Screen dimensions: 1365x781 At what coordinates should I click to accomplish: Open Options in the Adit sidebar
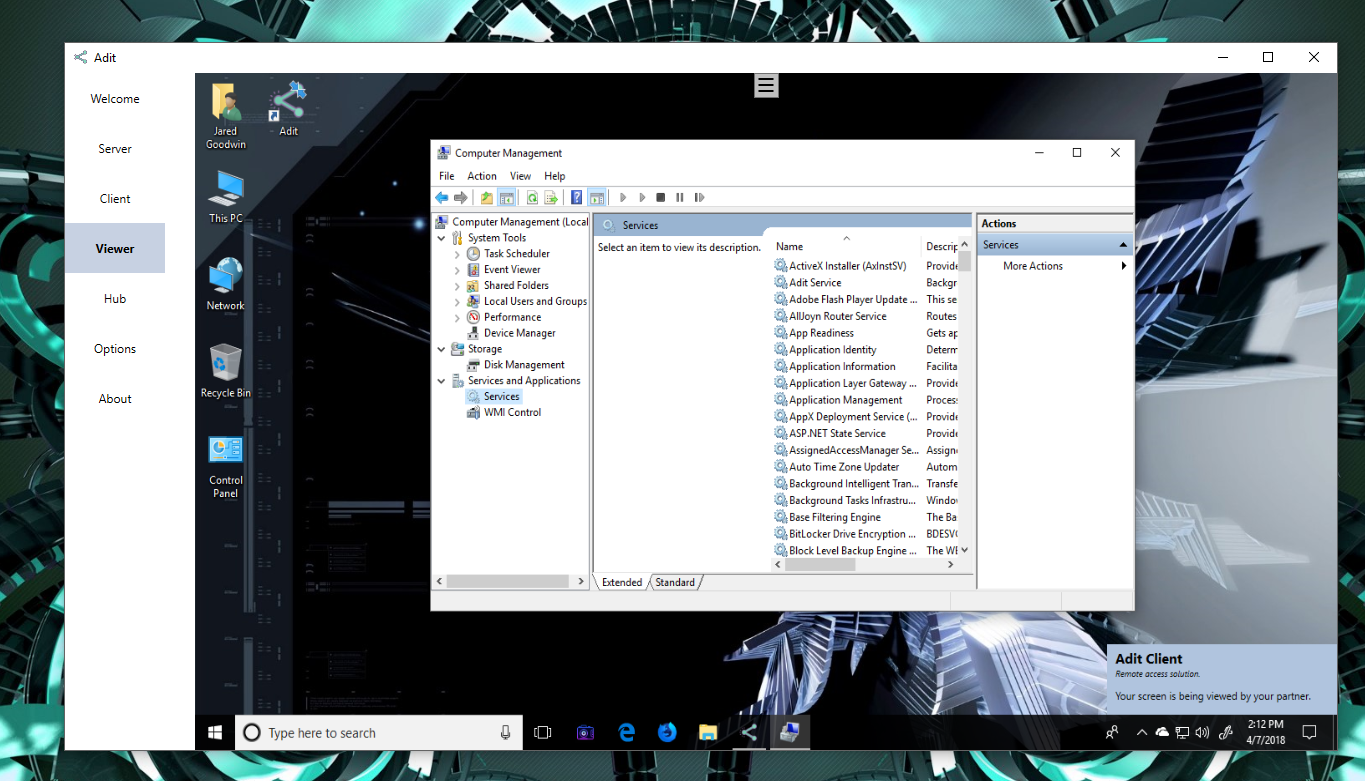114,348
